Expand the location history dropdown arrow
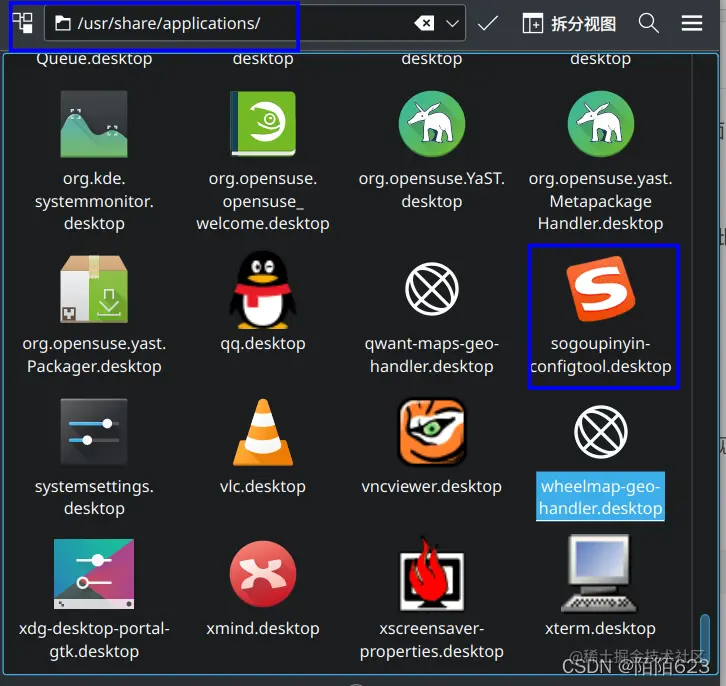 [x=452, y=23]
